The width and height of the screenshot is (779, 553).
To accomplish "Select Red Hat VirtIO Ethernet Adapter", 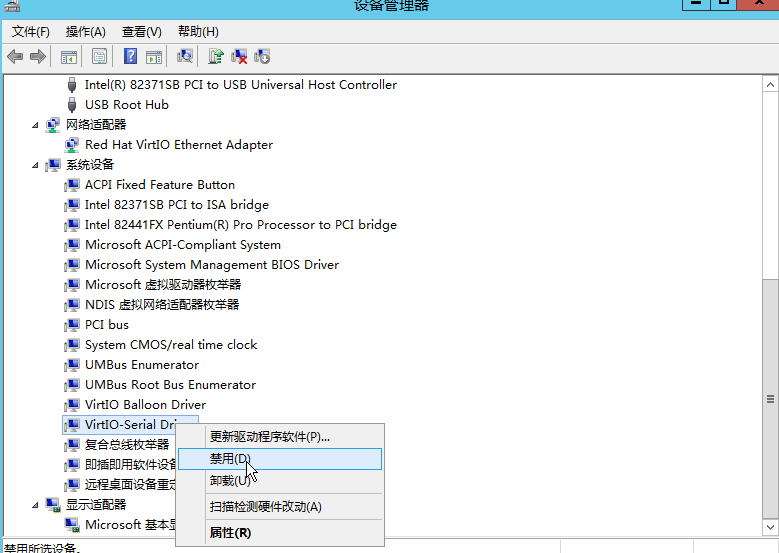I will point(178,145).
